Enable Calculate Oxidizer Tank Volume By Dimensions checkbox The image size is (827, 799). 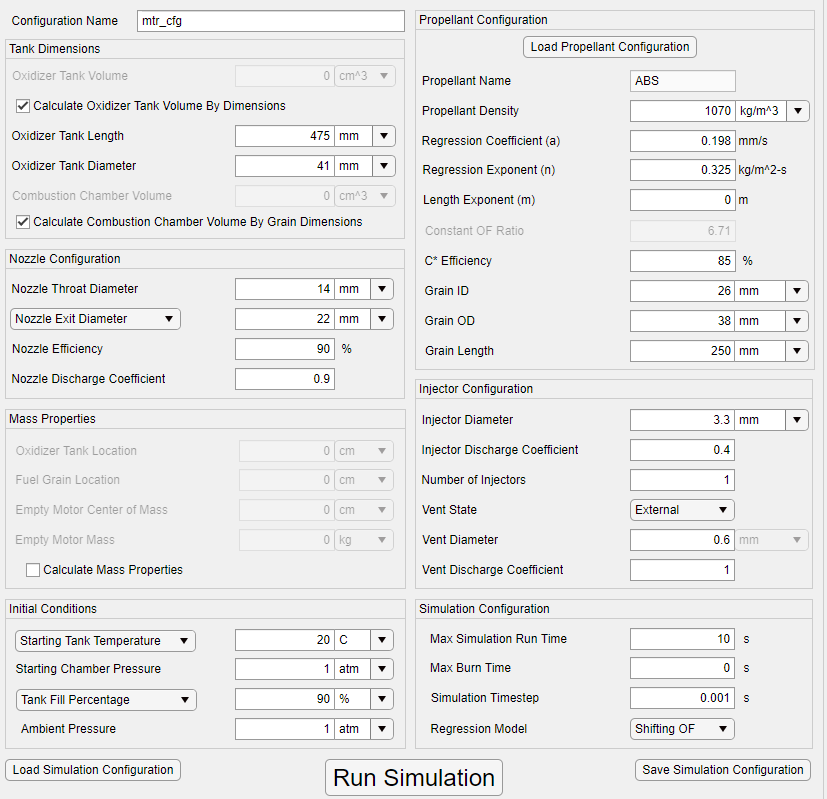(x=23, y=106)
